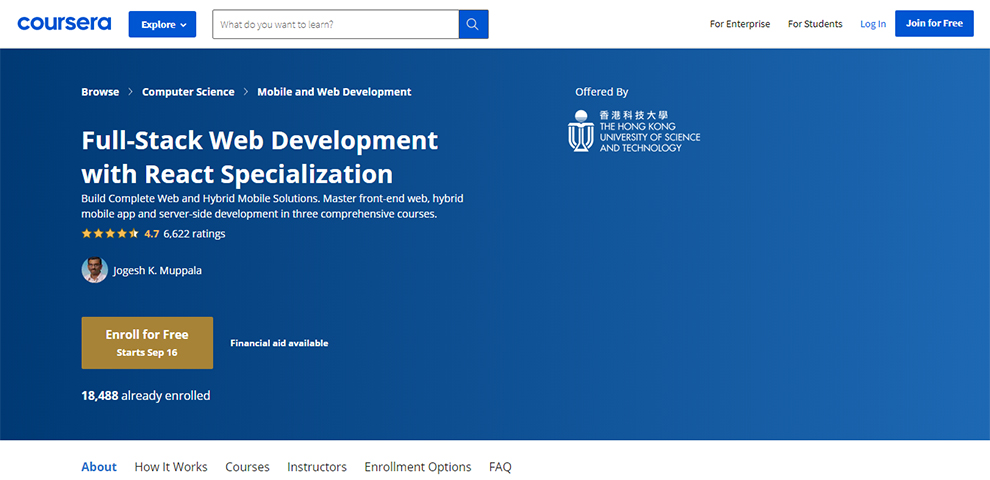The width and height of the screenshot is (990, 480).
Task: Switch to the FAQ tab
Action: coord(500,467)
